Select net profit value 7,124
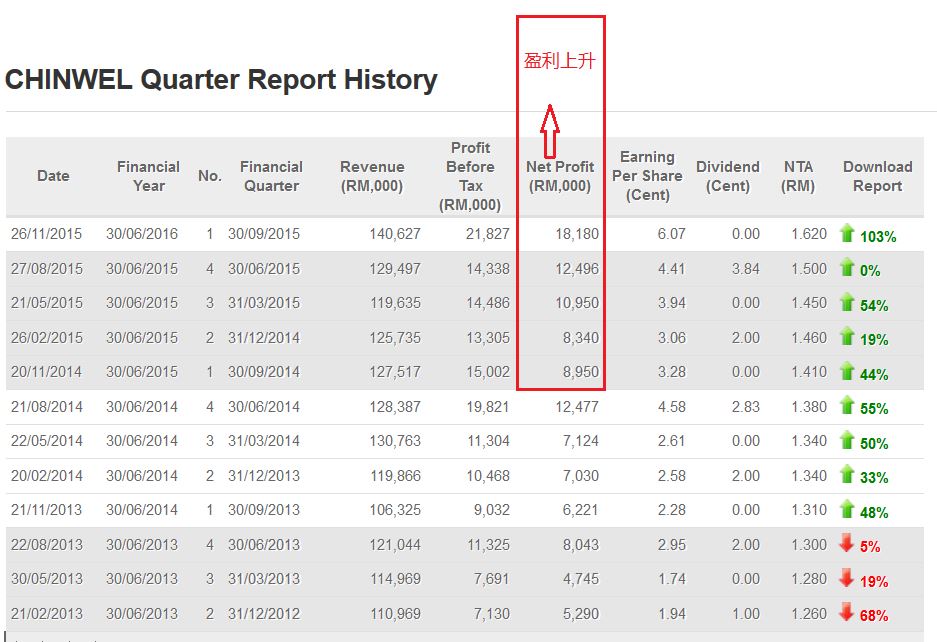Viewport: 937px width, 642px height. click(580, 441)
